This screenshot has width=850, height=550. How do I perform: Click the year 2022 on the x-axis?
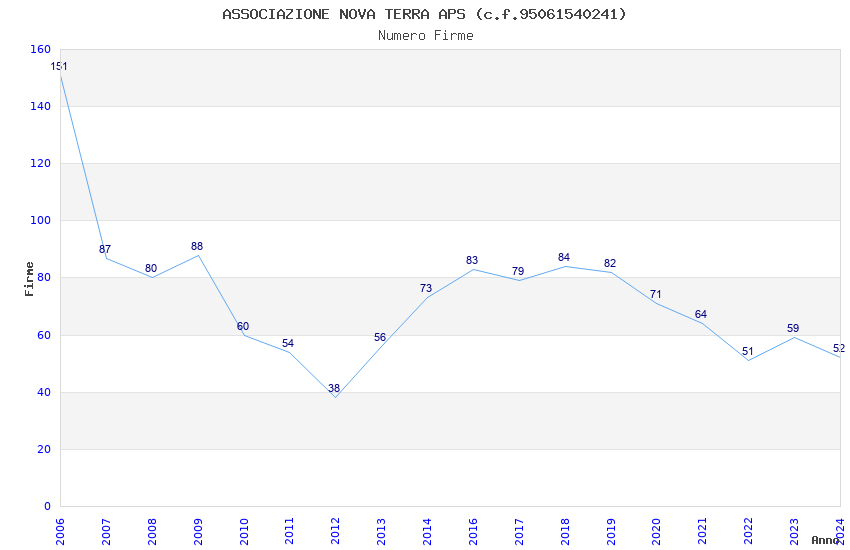(x=749, y=532)
